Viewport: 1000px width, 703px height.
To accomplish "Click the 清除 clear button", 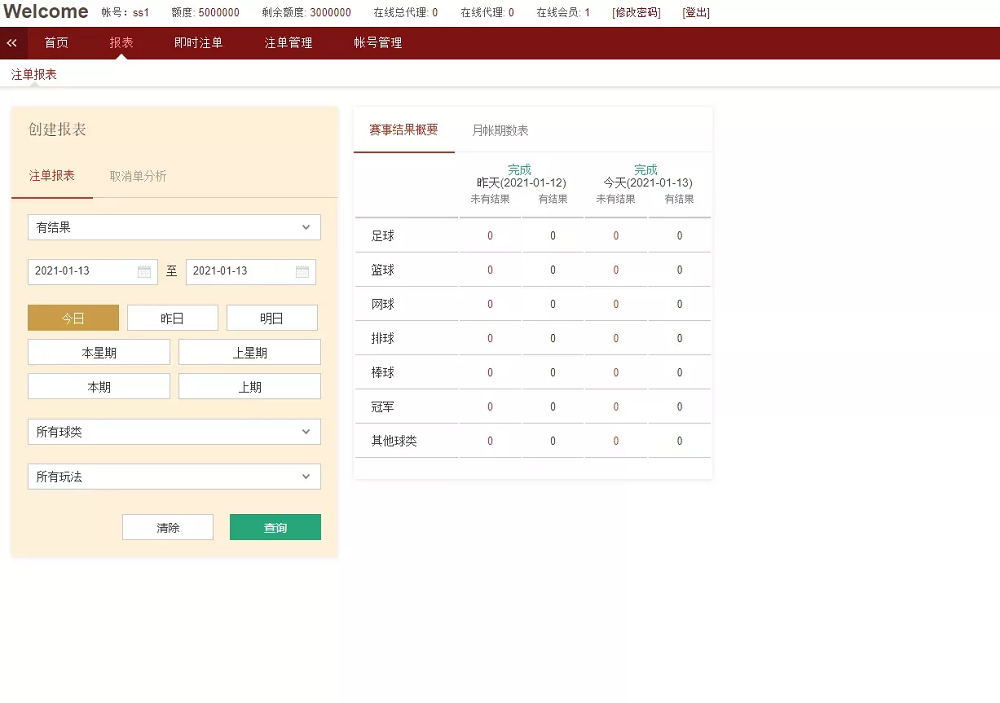I will [167, 526].
